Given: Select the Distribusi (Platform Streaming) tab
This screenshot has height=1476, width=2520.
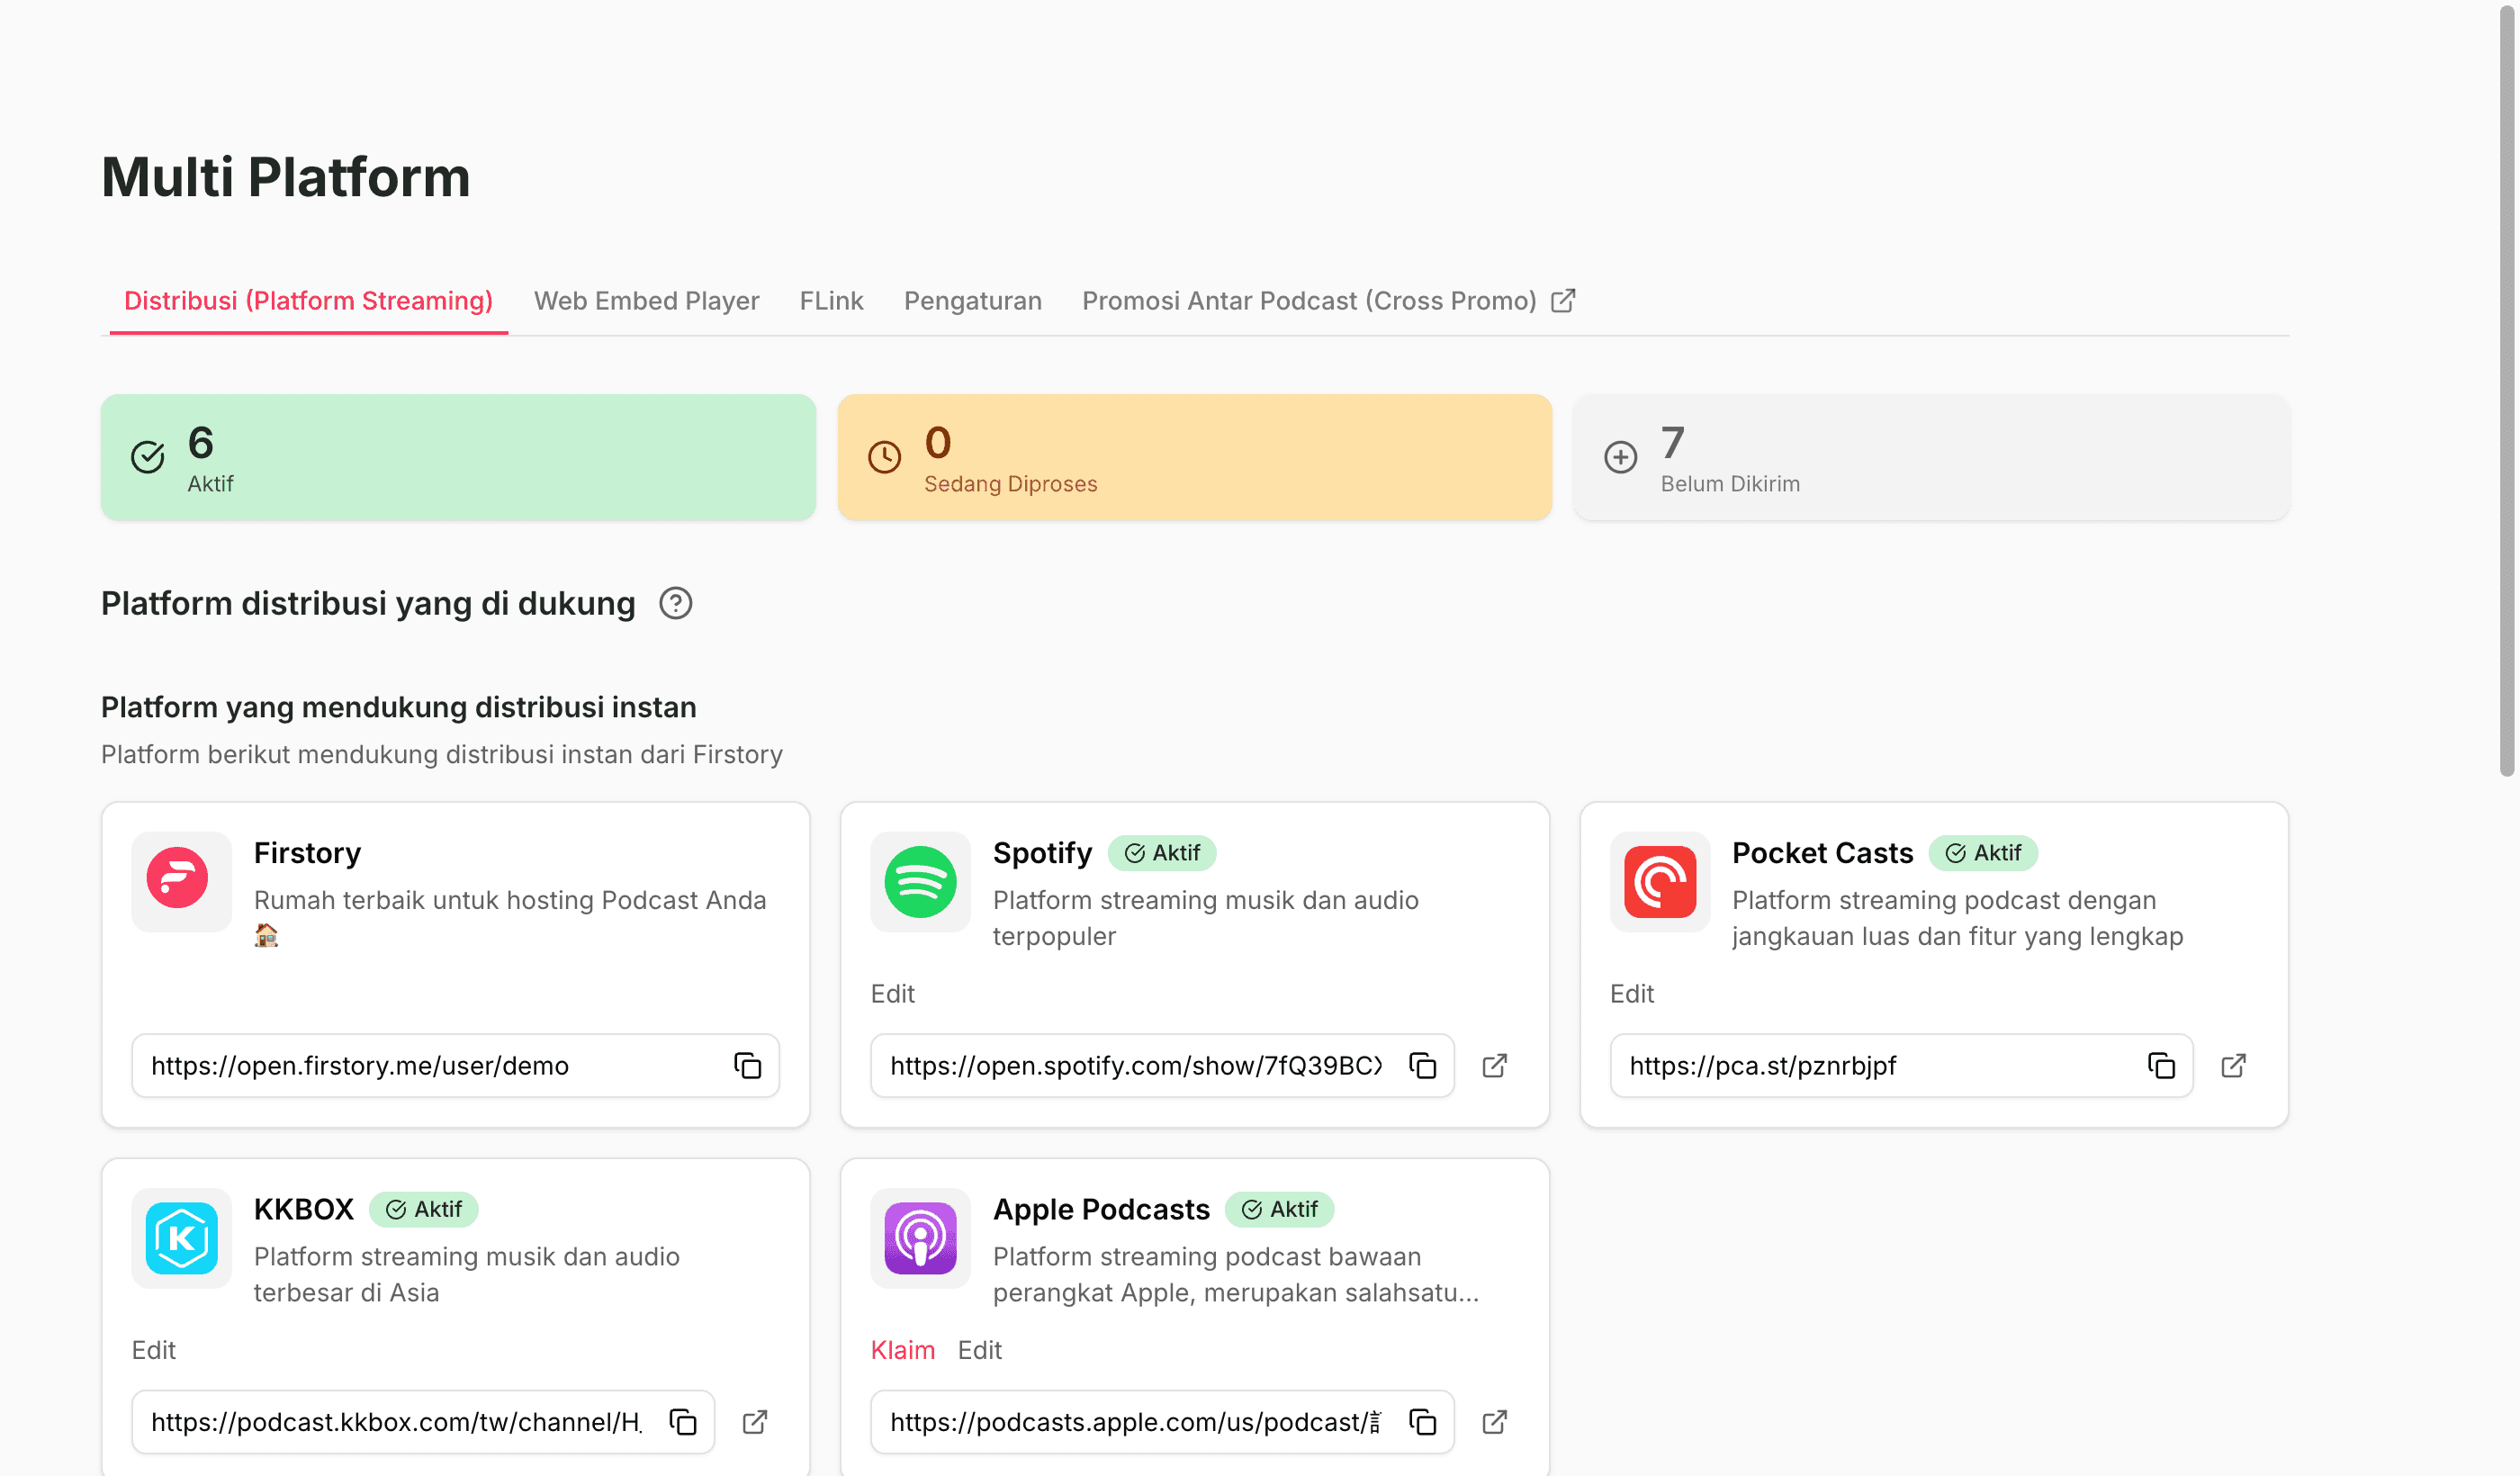Looking at the screenshot, I should [x=308, y=301].
